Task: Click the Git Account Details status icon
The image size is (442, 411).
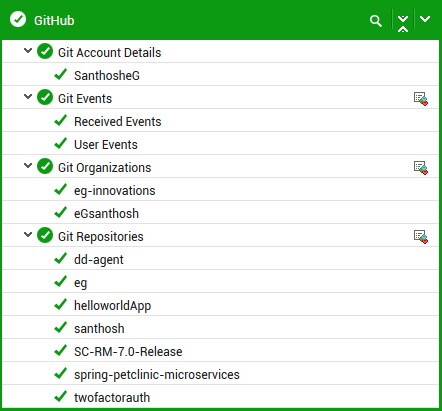Action: click(x=45, y=51)
